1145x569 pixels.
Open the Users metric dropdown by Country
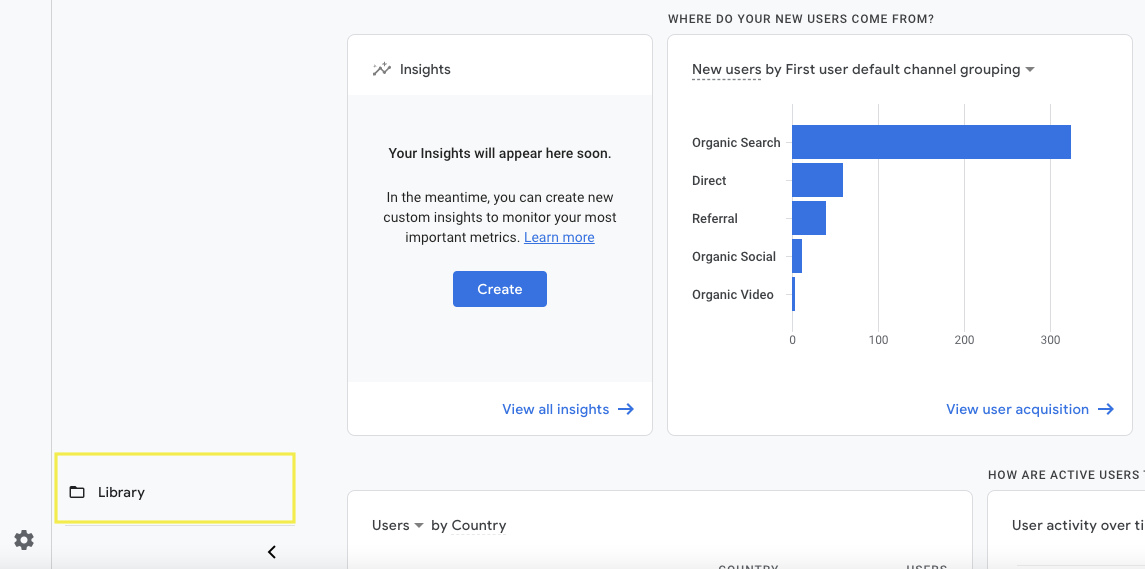coord(398,525)
